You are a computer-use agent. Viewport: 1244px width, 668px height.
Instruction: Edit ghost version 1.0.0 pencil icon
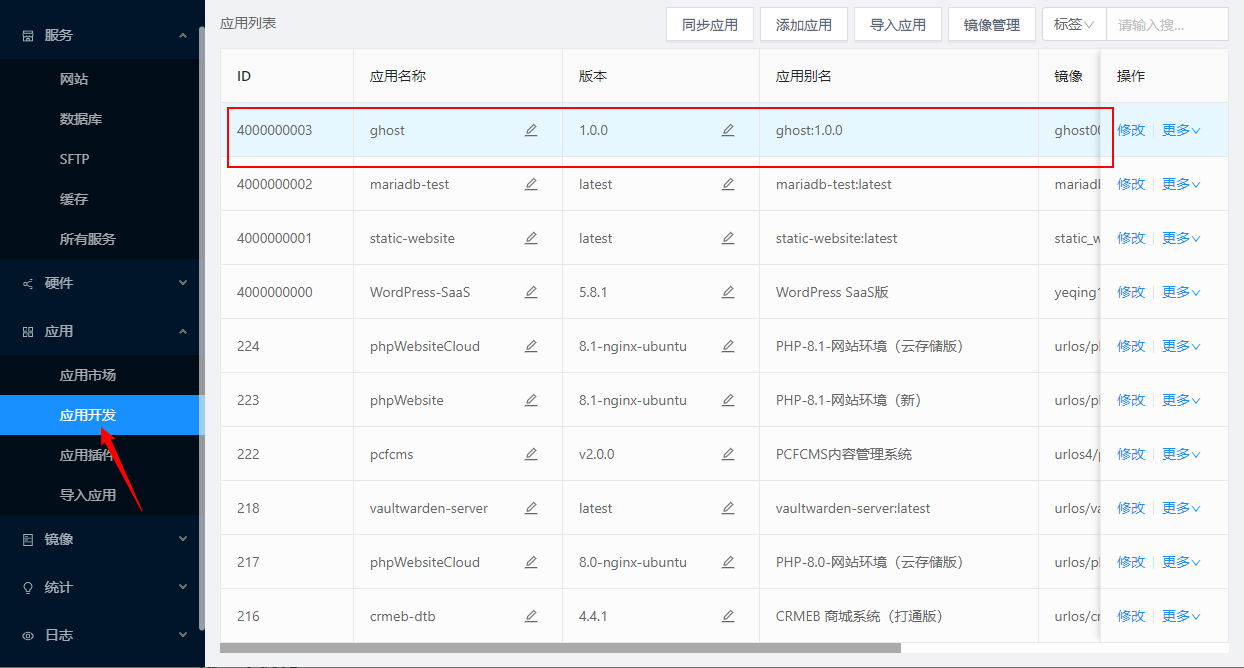[728, 130]
